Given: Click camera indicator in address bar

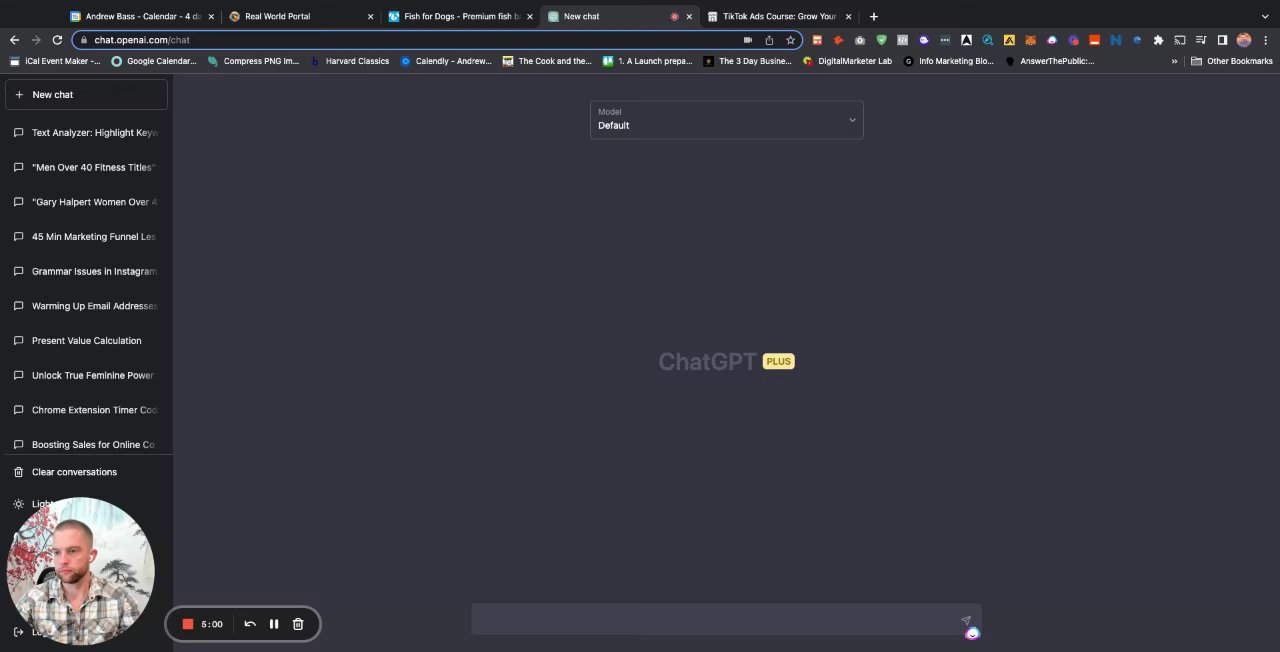Looking at the screenshot, I should click(748, 40).
